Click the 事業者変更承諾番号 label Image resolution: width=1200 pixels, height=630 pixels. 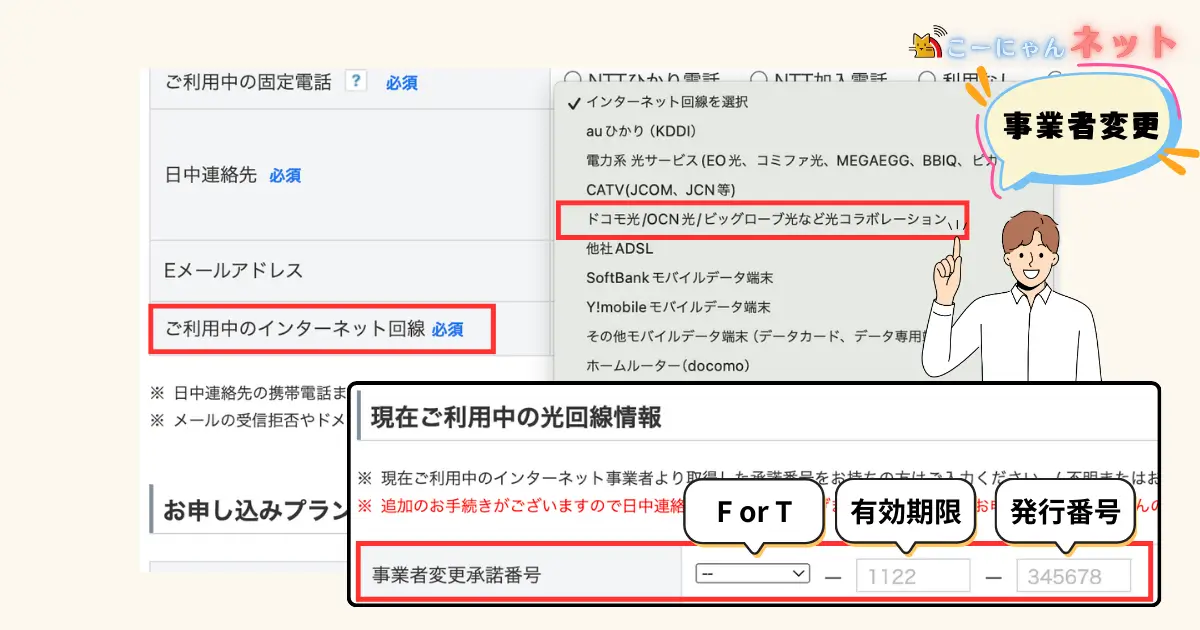pyautogui.click(x=456, y=575)
